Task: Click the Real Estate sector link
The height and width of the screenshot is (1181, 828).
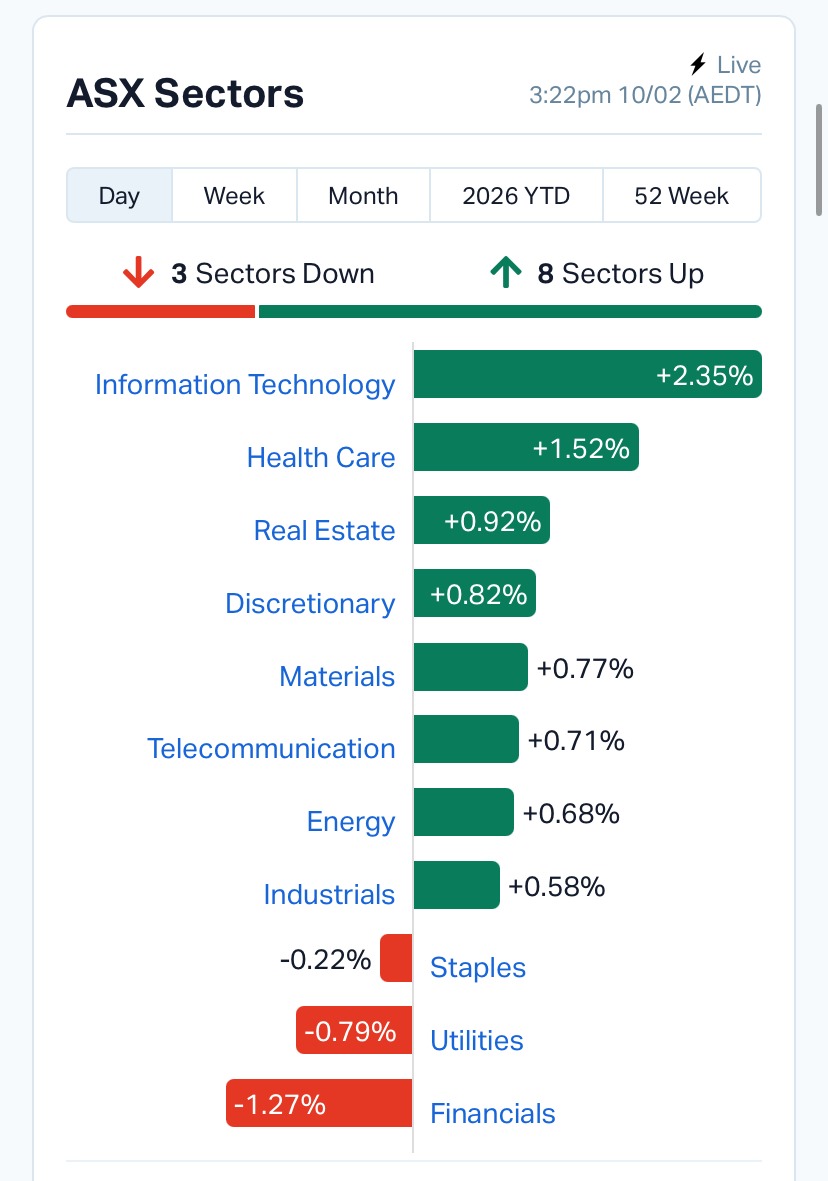Action: coord(324,530)
